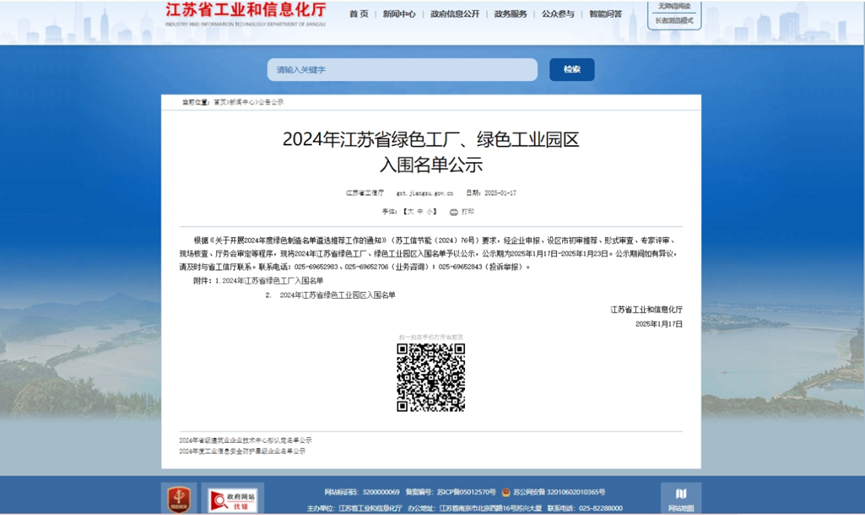
Task: Open 政府信息公开 in the nav bar
Action: [455, 14]
